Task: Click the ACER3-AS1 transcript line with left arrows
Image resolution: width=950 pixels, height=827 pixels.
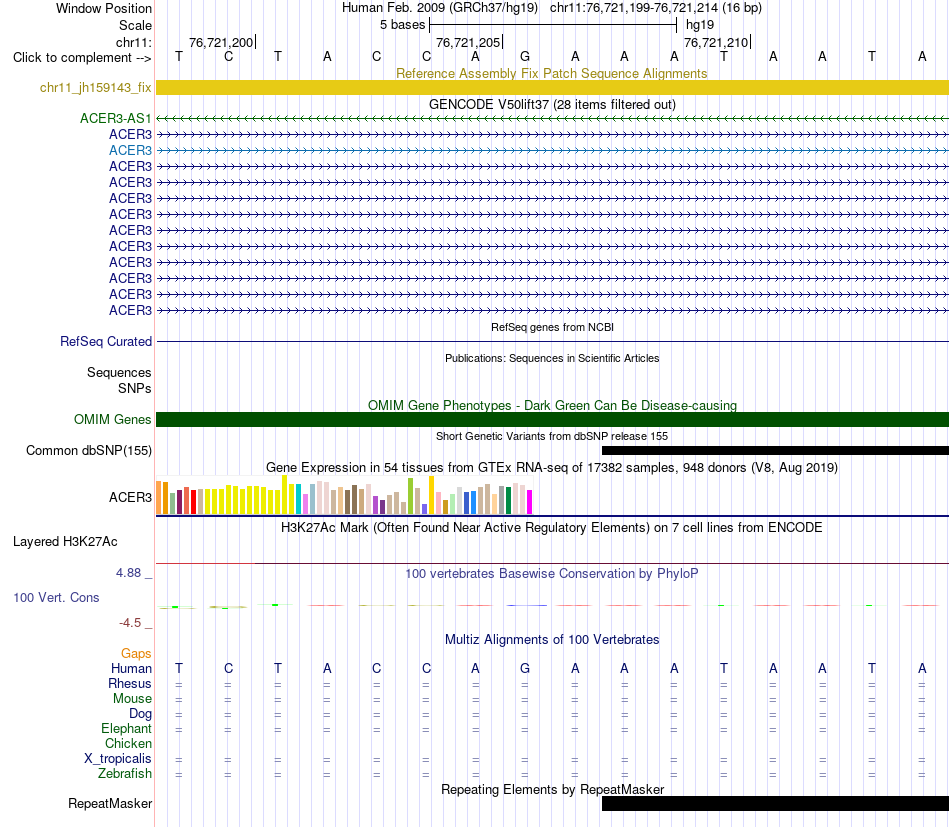Action: point(552,119)
